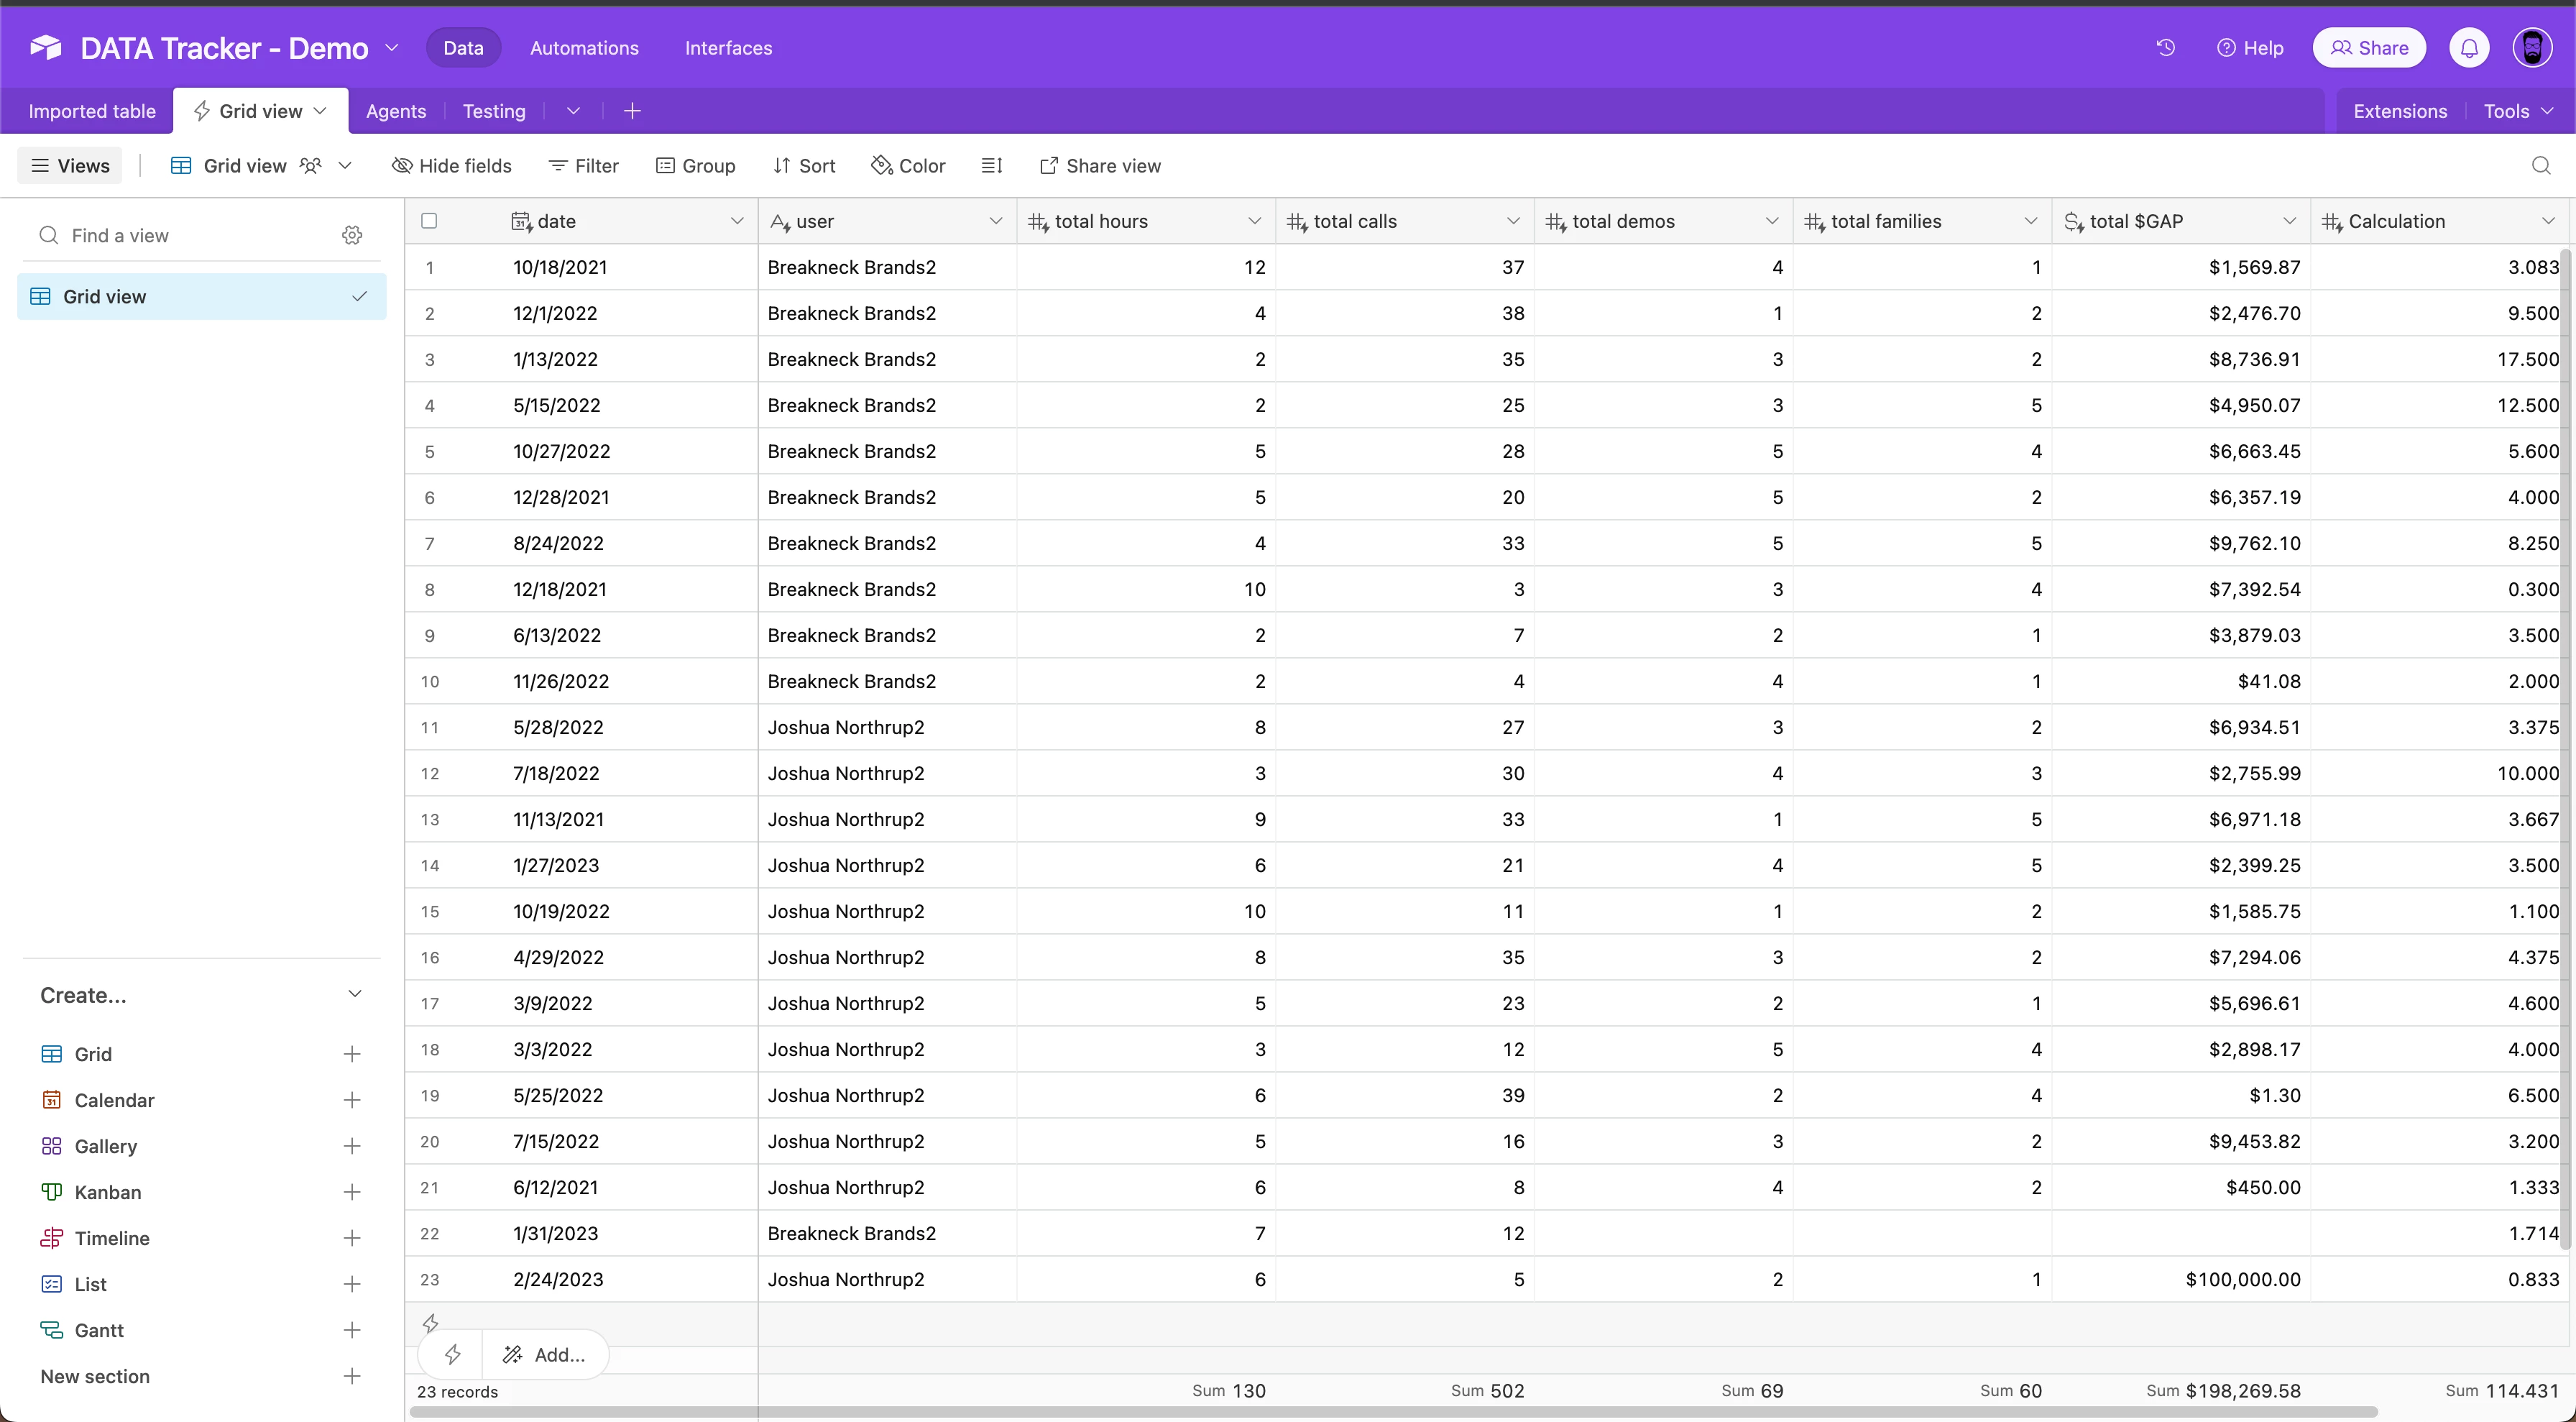
Task: Click the row height icon
Action: pos(991,165)
